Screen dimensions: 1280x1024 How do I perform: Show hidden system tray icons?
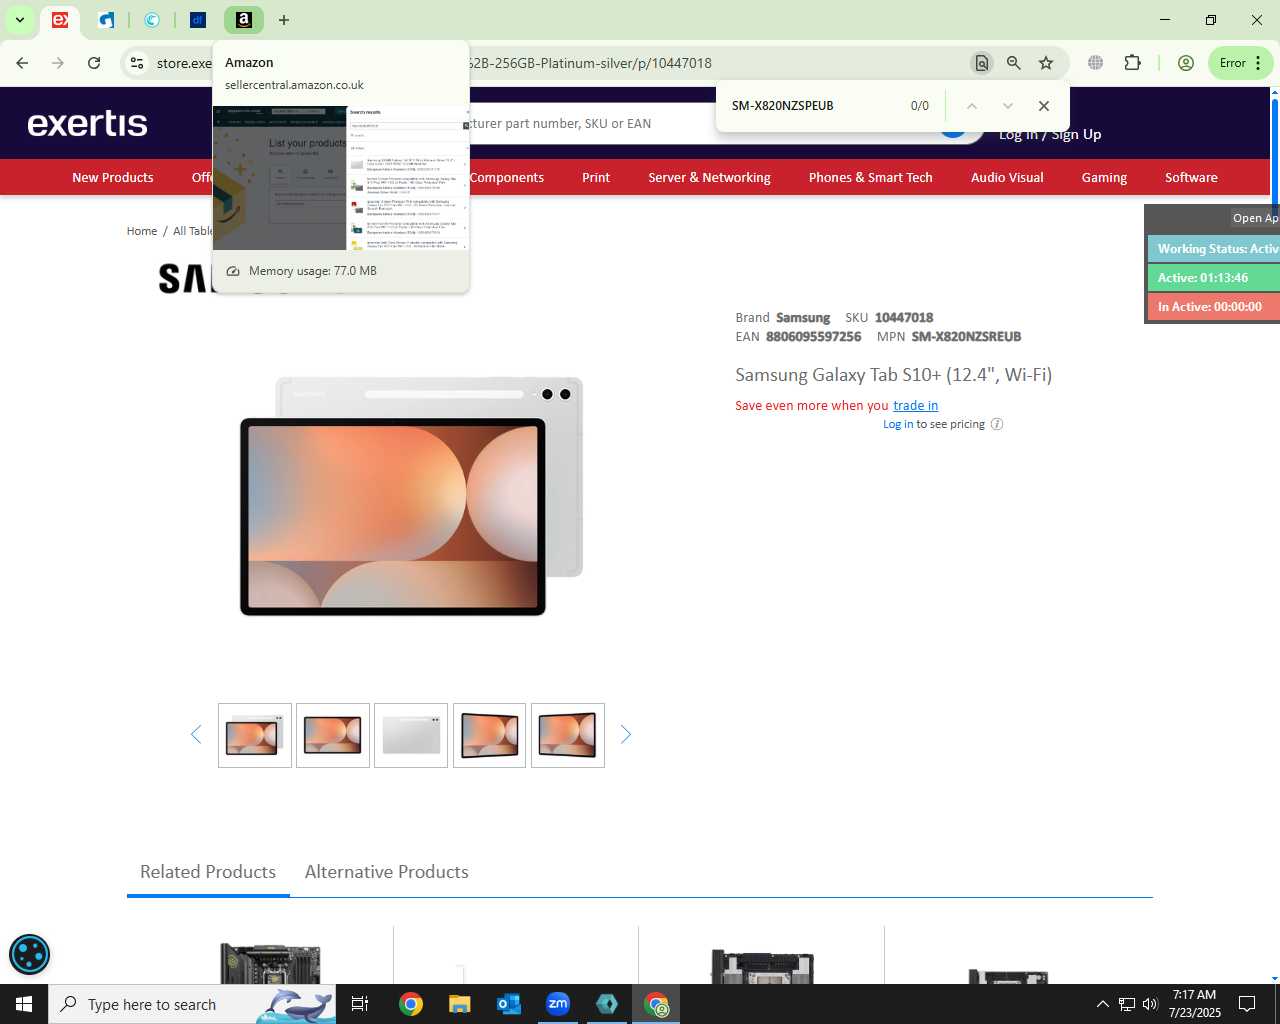tap(1103, 1004)
